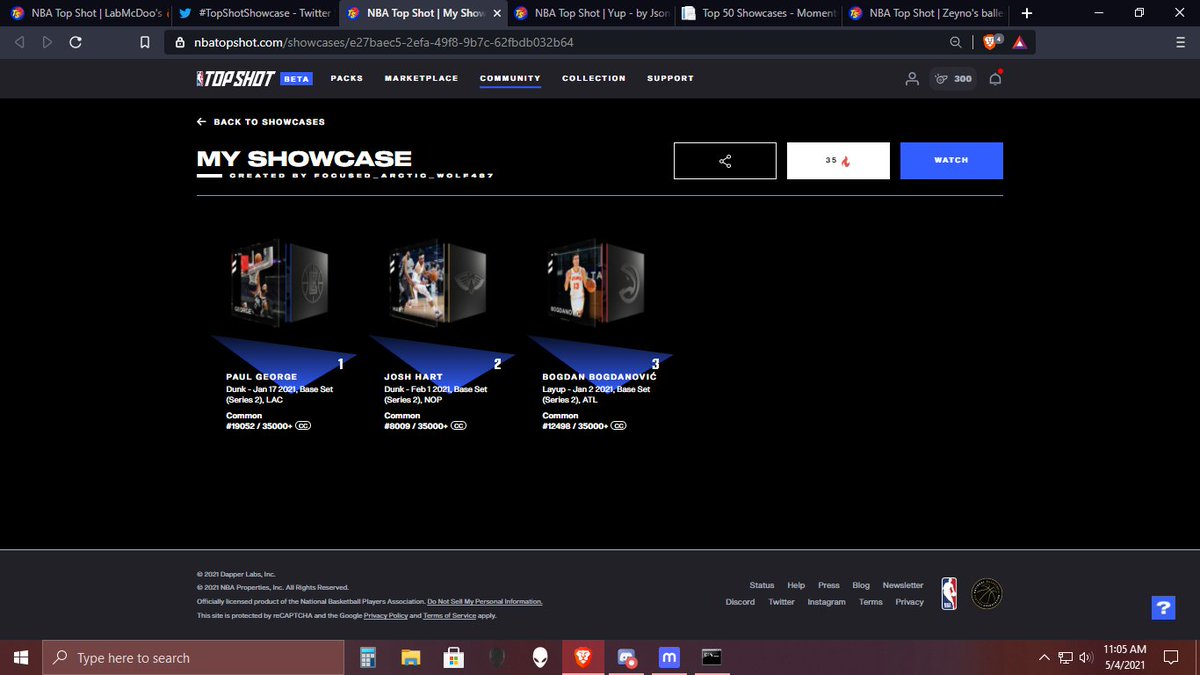The height and width of the screenshot is (675, 1200).
Task: Click the JOSH HART player name
Action: pyautogui.click(x=412, y=377)
